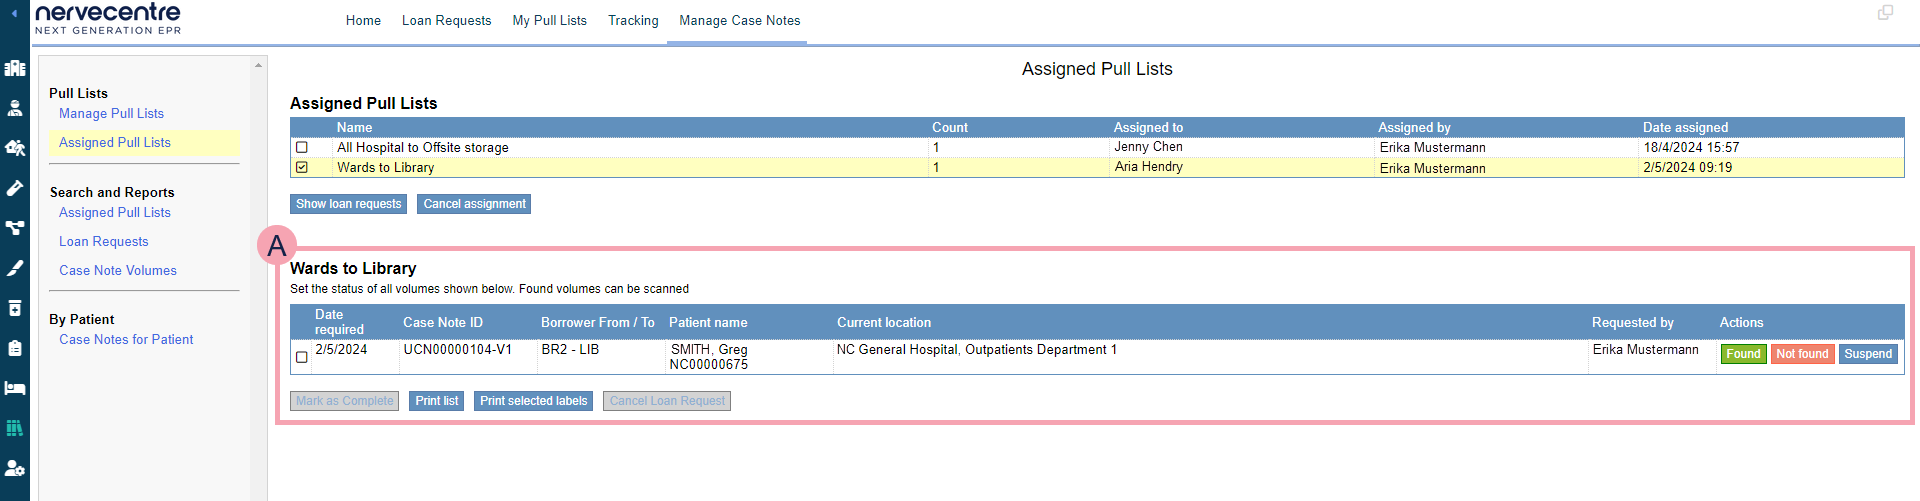
Task: Click the flow diagram sidebar icon
Action: point(15,228)
